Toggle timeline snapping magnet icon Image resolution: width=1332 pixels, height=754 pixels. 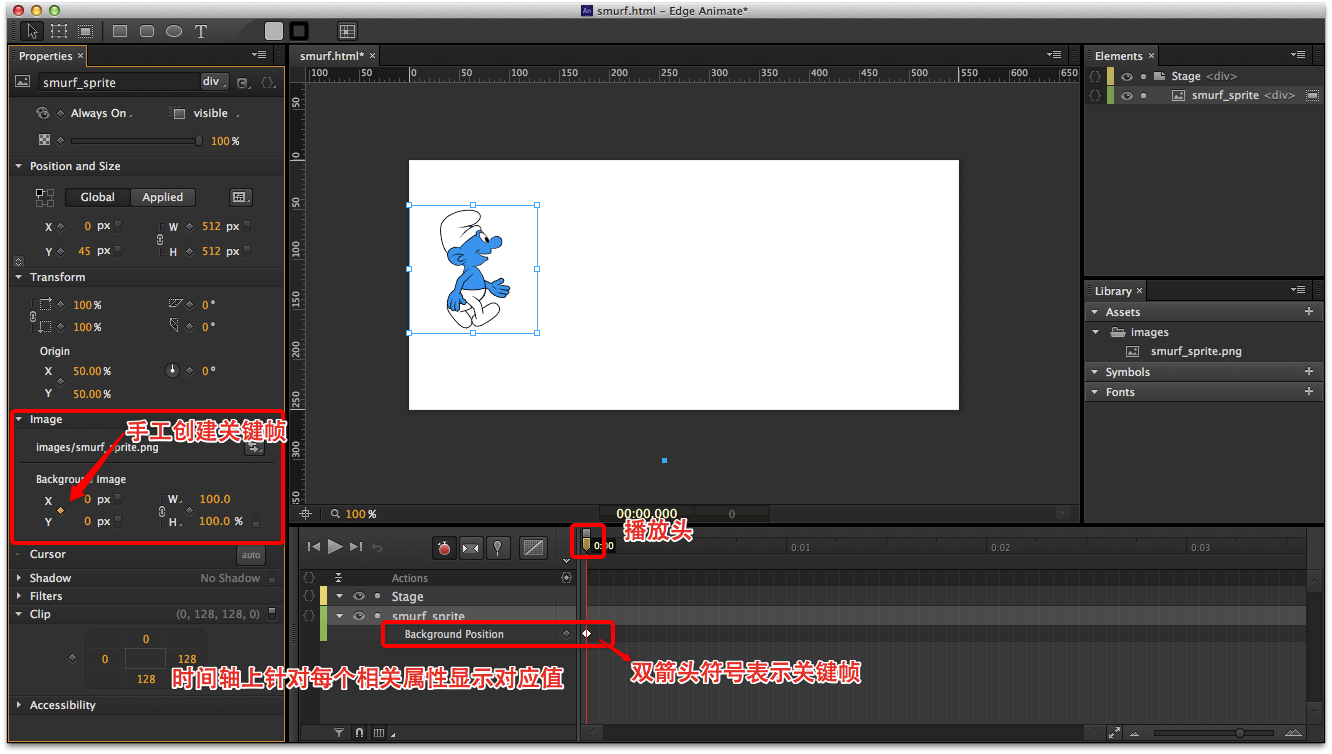359,733
